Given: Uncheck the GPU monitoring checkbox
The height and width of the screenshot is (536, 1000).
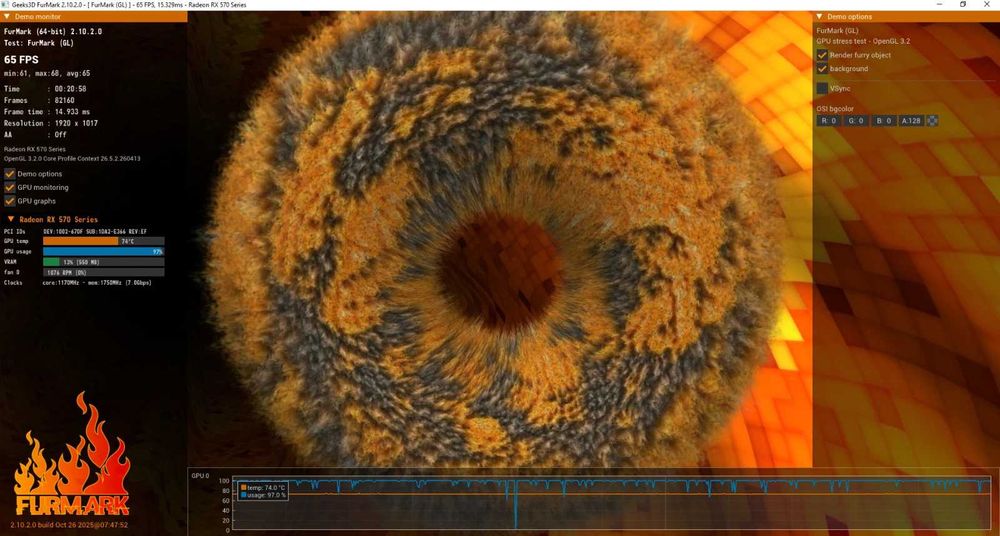Looking at the screenshot, I should pyautogui.click(x=10, y=188).
